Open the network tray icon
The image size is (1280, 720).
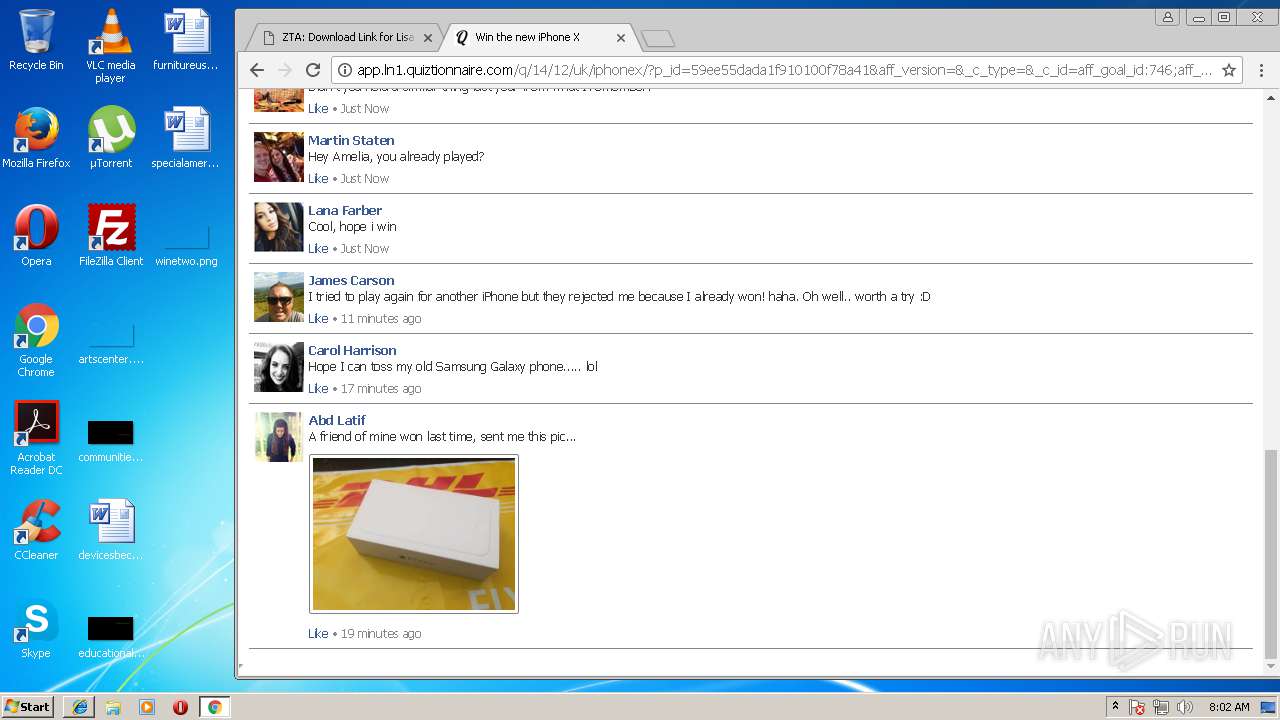tap(1161, 707)
